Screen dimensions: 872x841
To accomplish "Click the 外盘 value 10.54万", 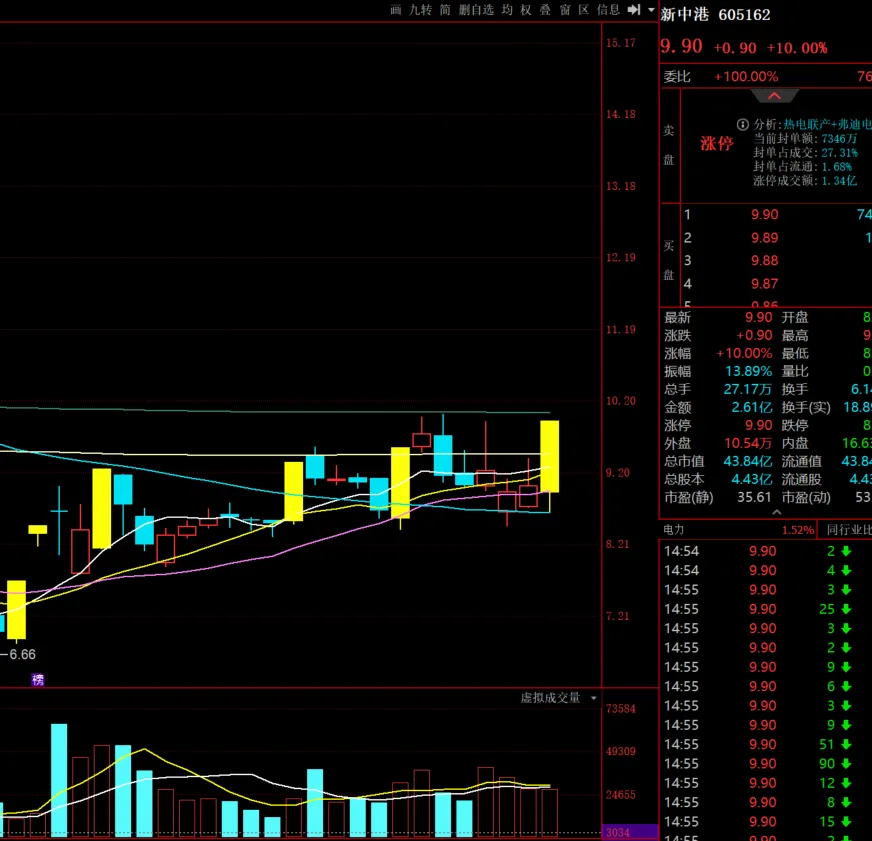I will coord(748,443).
